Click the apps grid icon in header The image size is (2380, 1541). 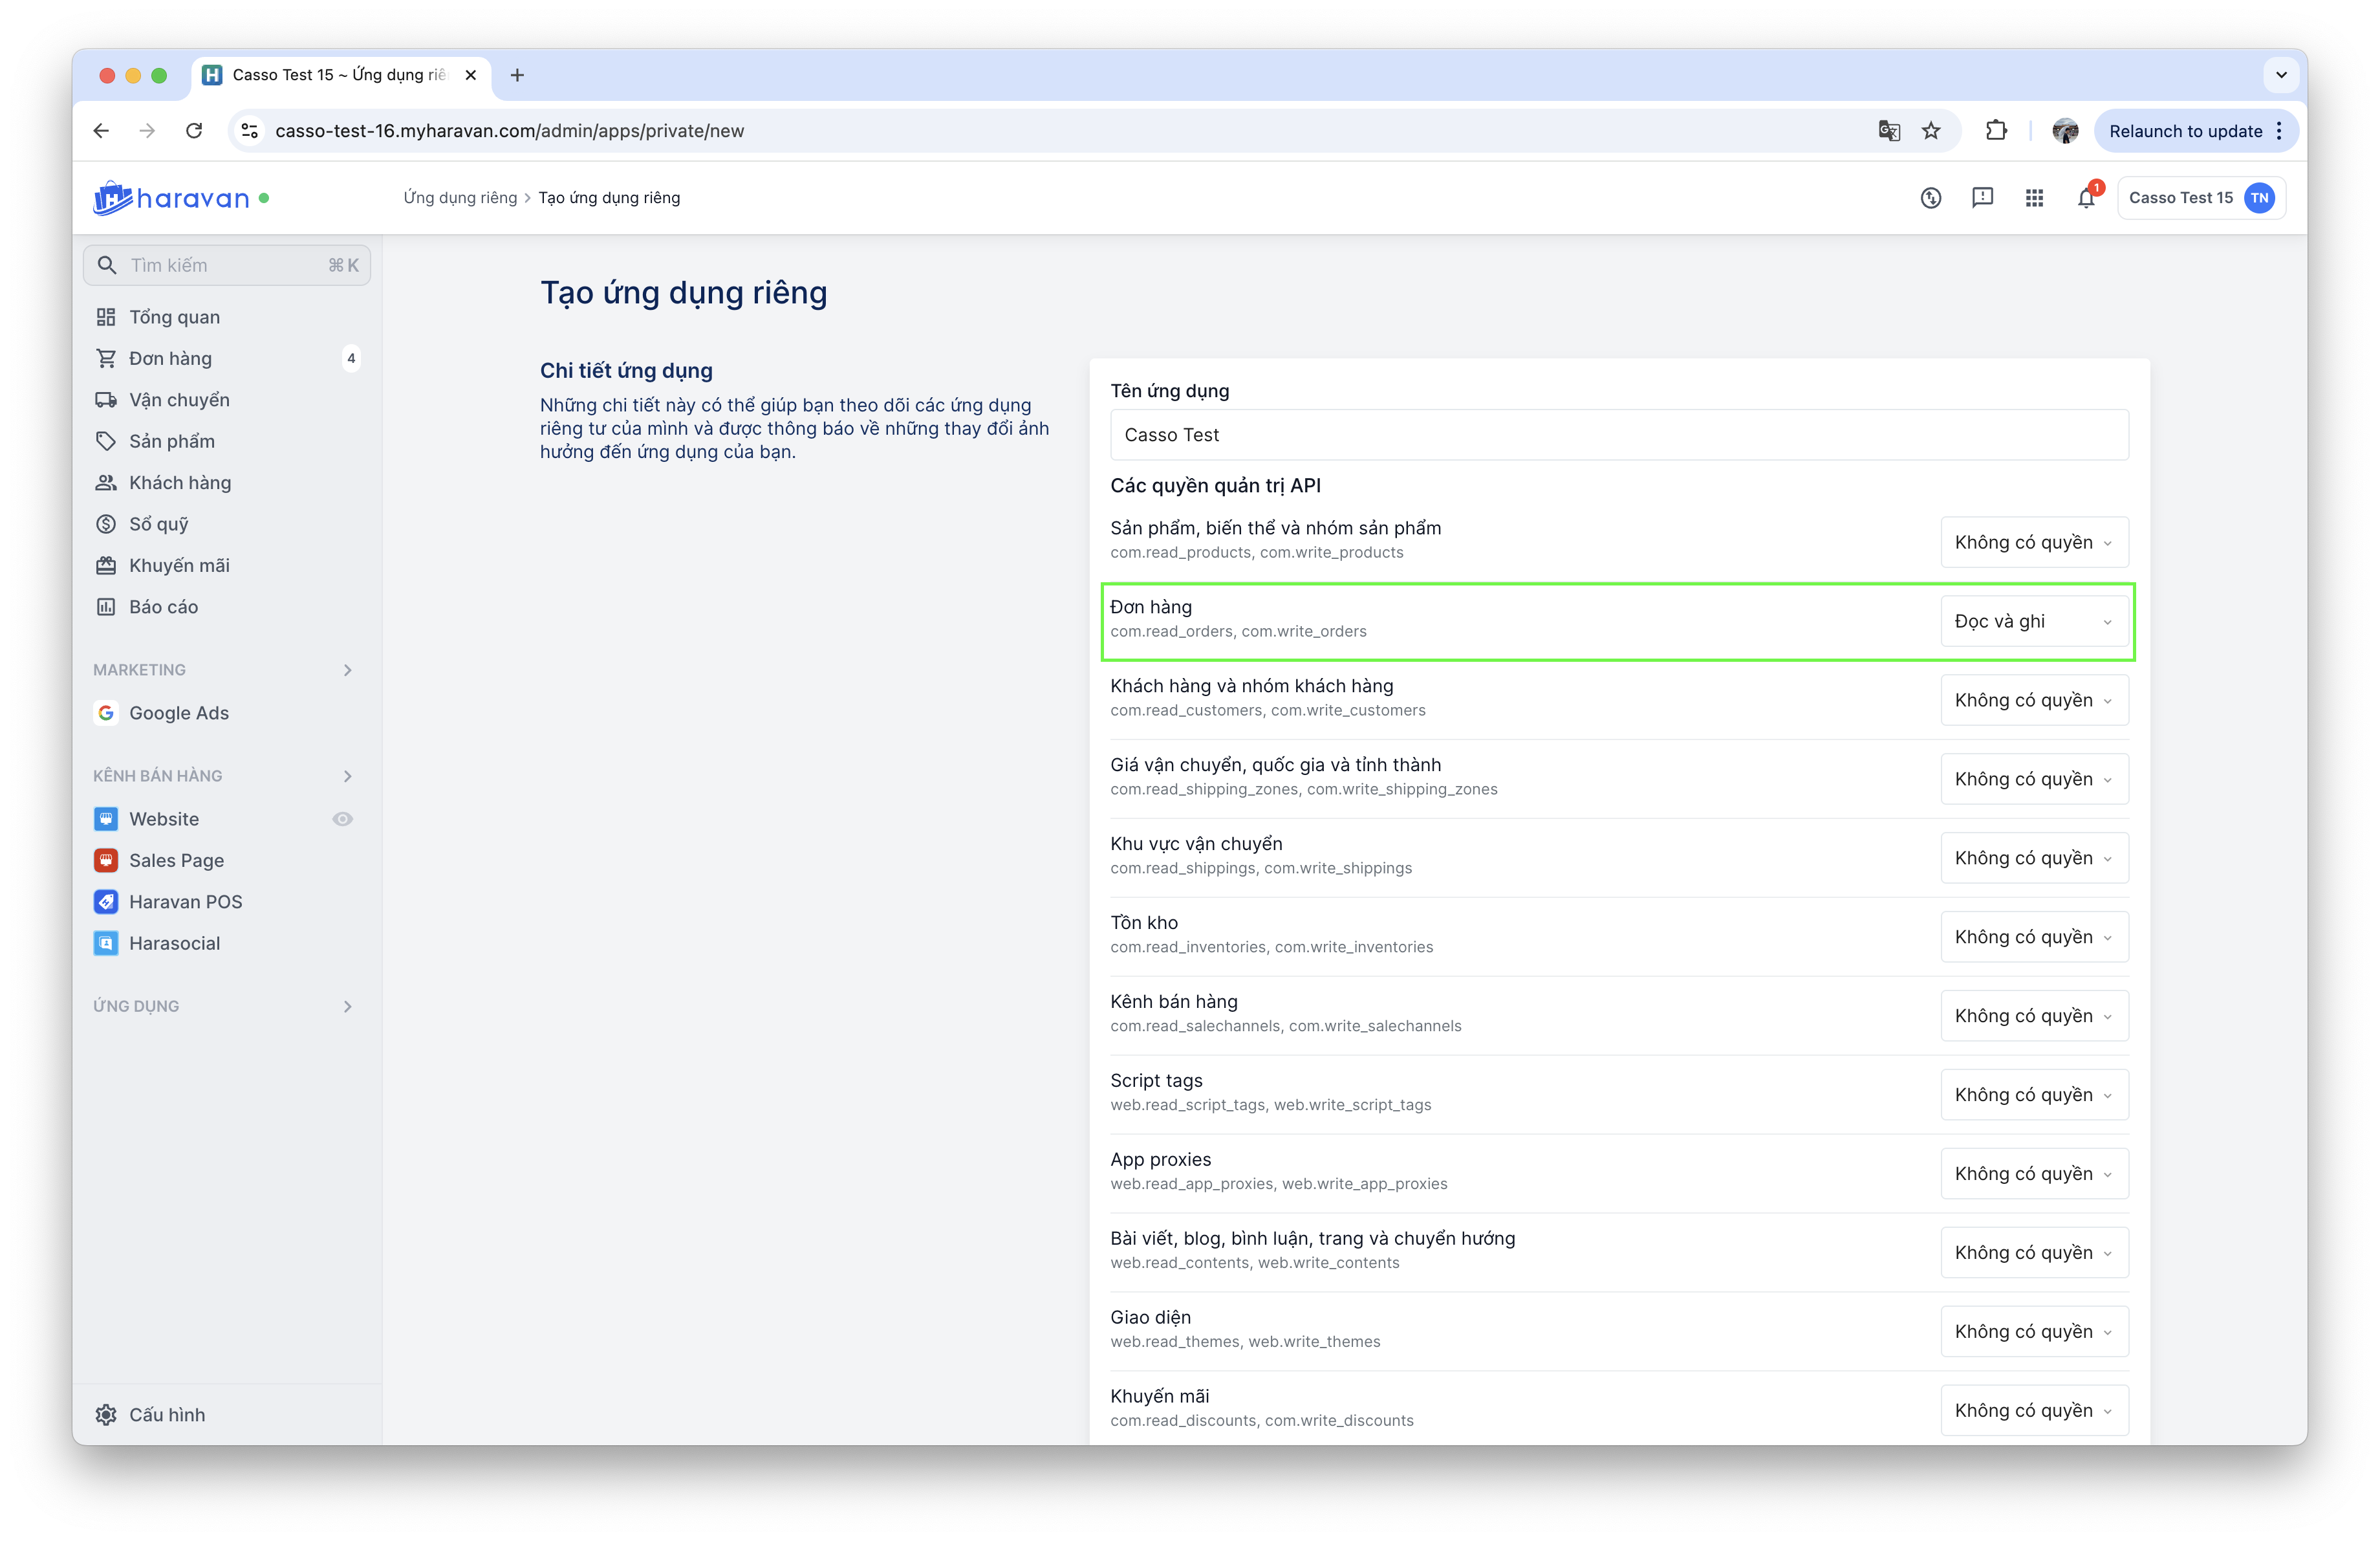tap(2034, 198)
